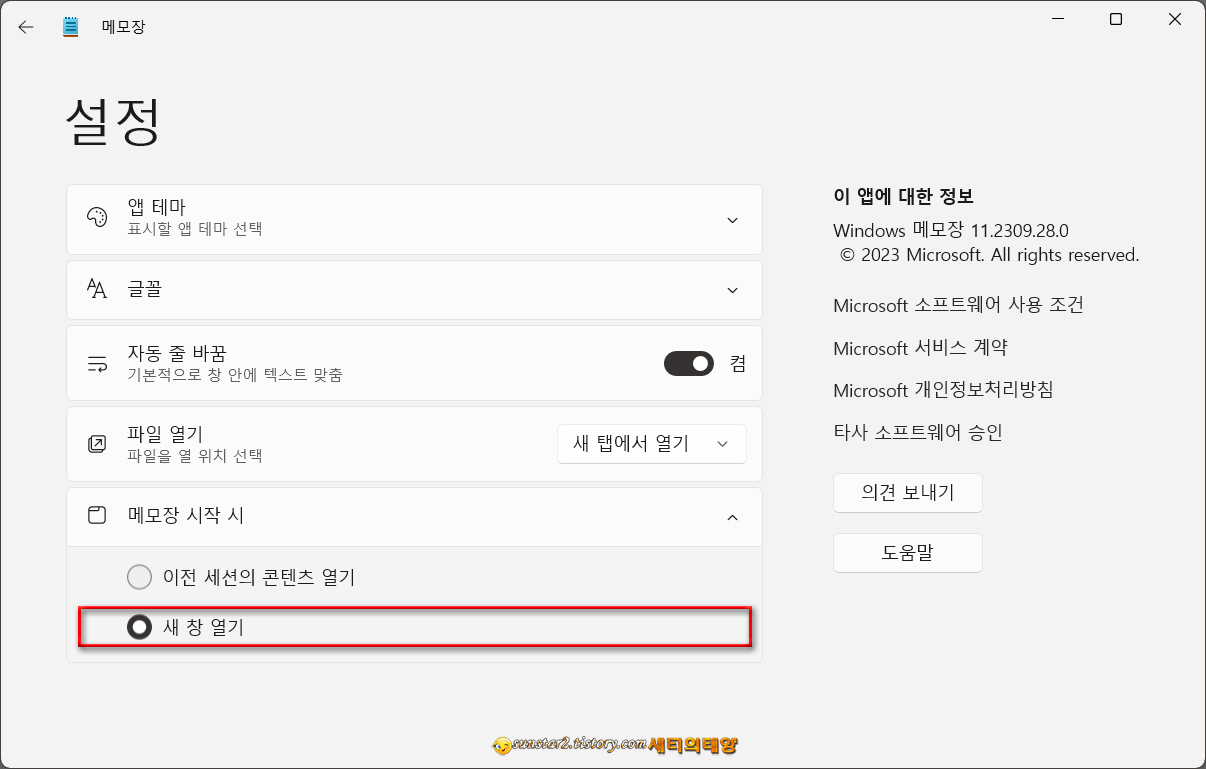Image resolution: width=1206 pixels, height=769 pixels.
Task: Toggle off 자동 줄 바꿈 switch
Action: tap(688, 363)
